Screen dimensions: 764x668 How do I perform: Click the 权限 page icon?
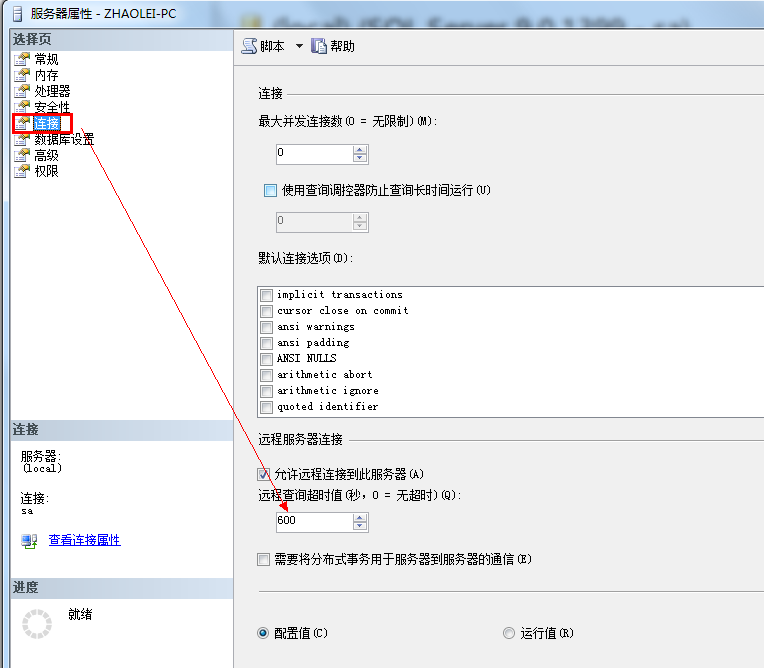click(x=22, y=171)
